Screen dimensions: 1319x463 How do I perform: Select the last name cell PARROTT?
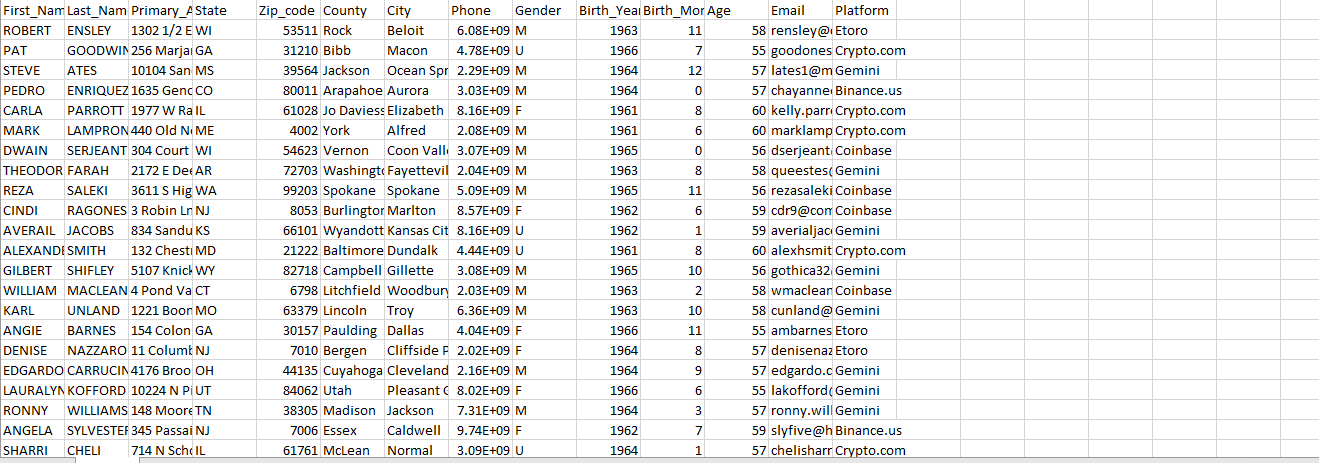click(96, 110)
